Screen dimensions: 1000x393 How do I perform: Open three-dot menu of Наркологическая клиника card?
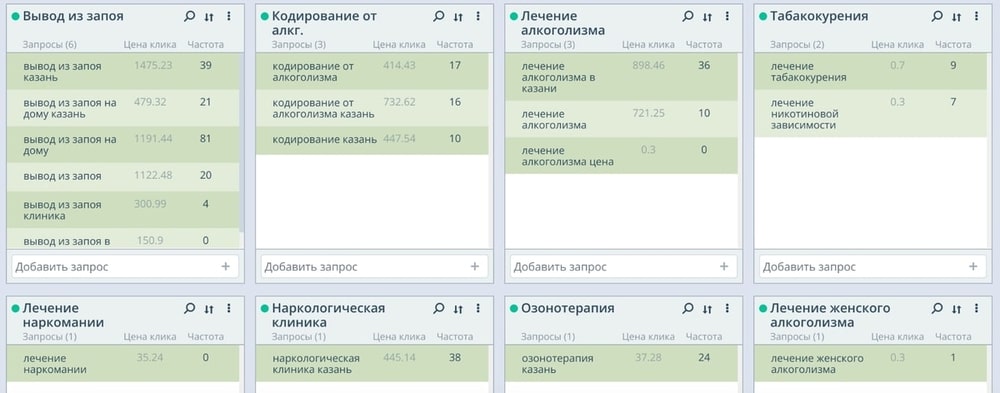coord(478,308)
